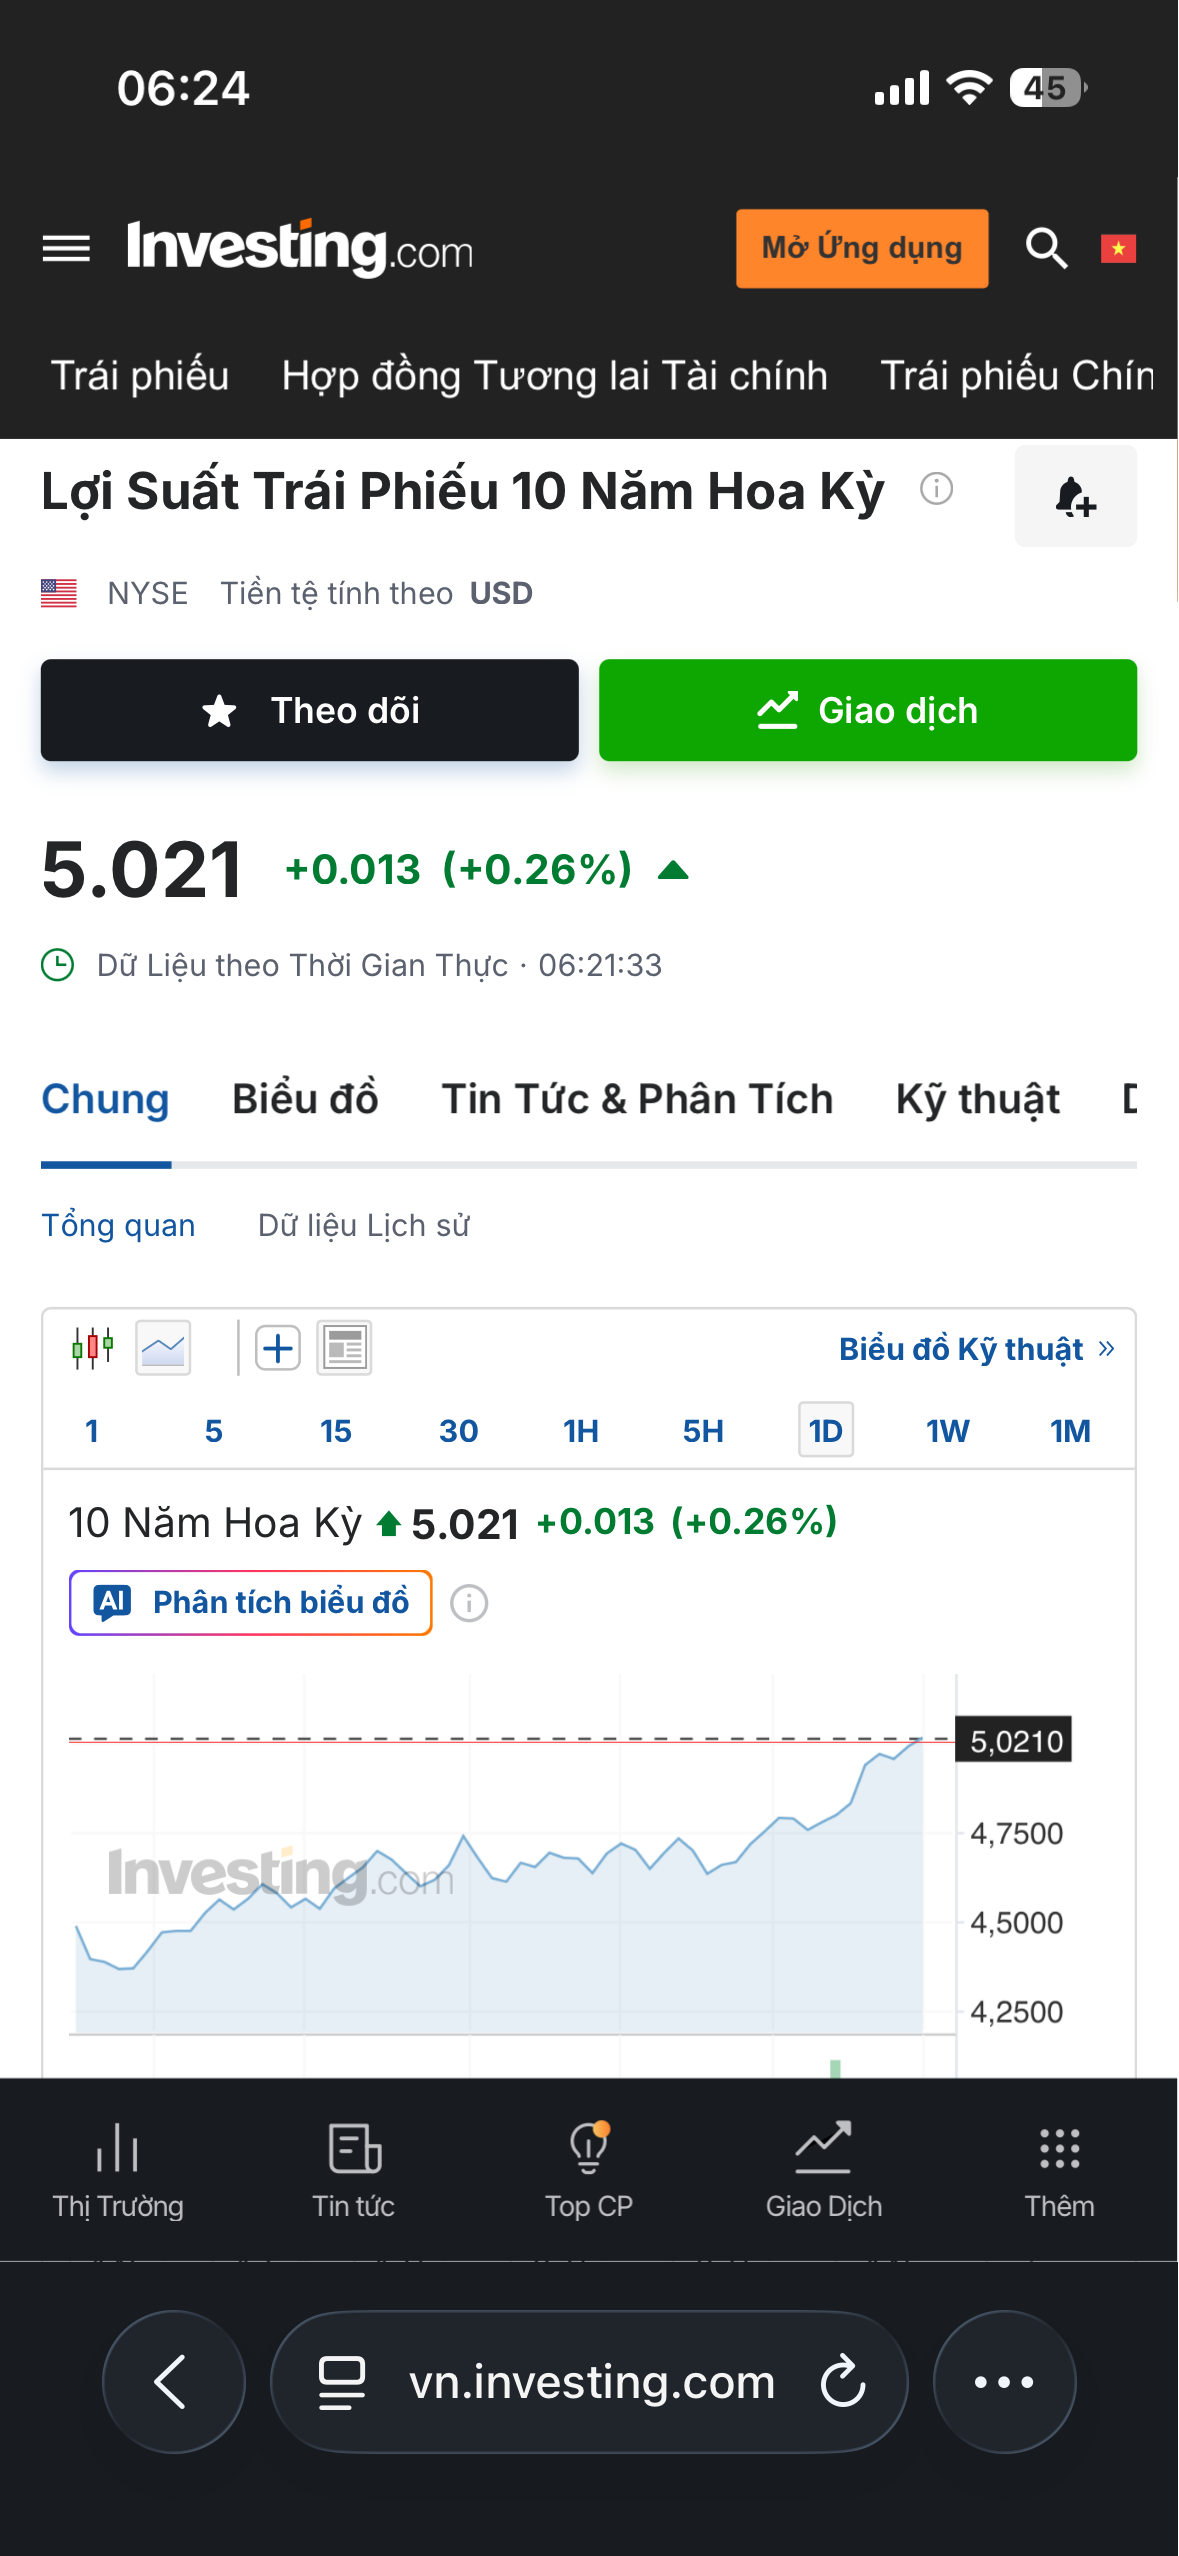Tap the search magnifier icon
The height and width of the screenshot is (2556, 1179).
(x=1046, y=248)
